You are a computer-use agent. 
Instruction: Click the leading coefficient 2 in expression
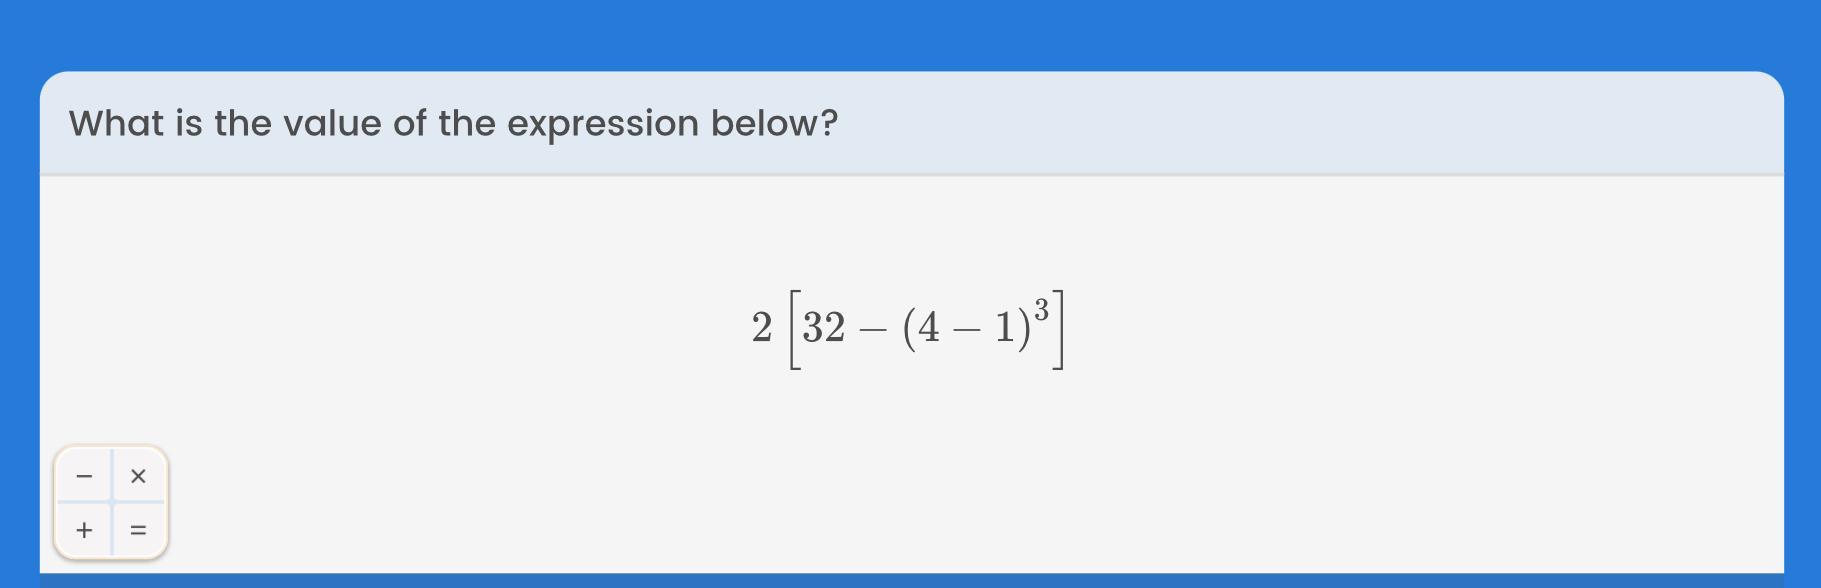(x=762, y=327)
